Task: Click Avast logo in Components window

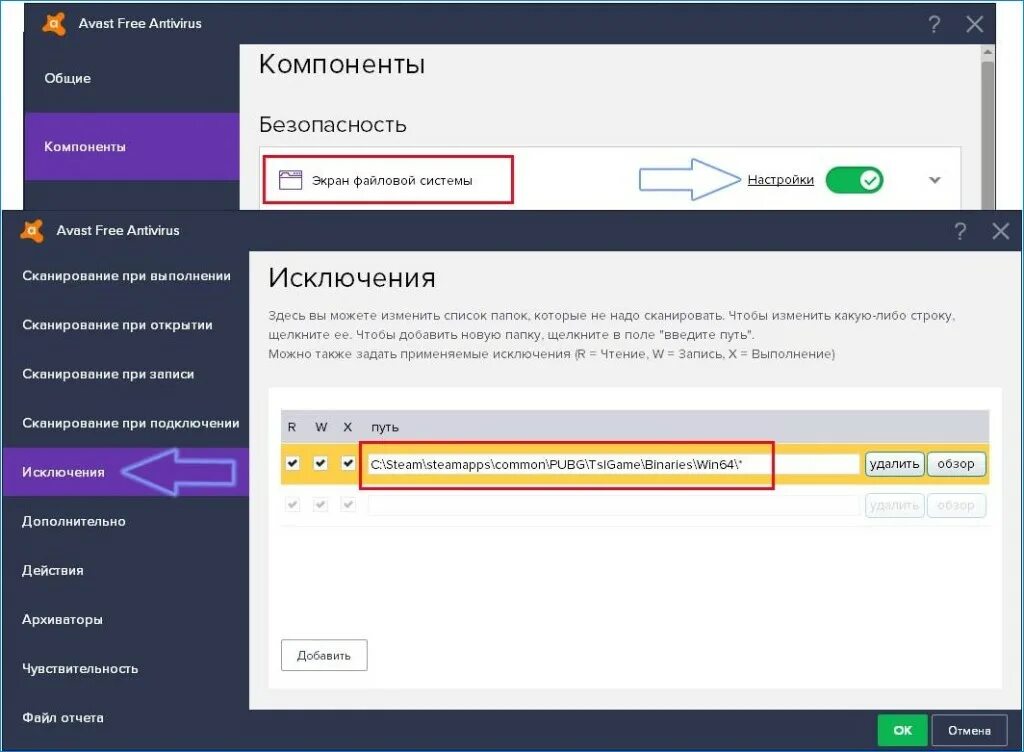Action: pos(54,24)
